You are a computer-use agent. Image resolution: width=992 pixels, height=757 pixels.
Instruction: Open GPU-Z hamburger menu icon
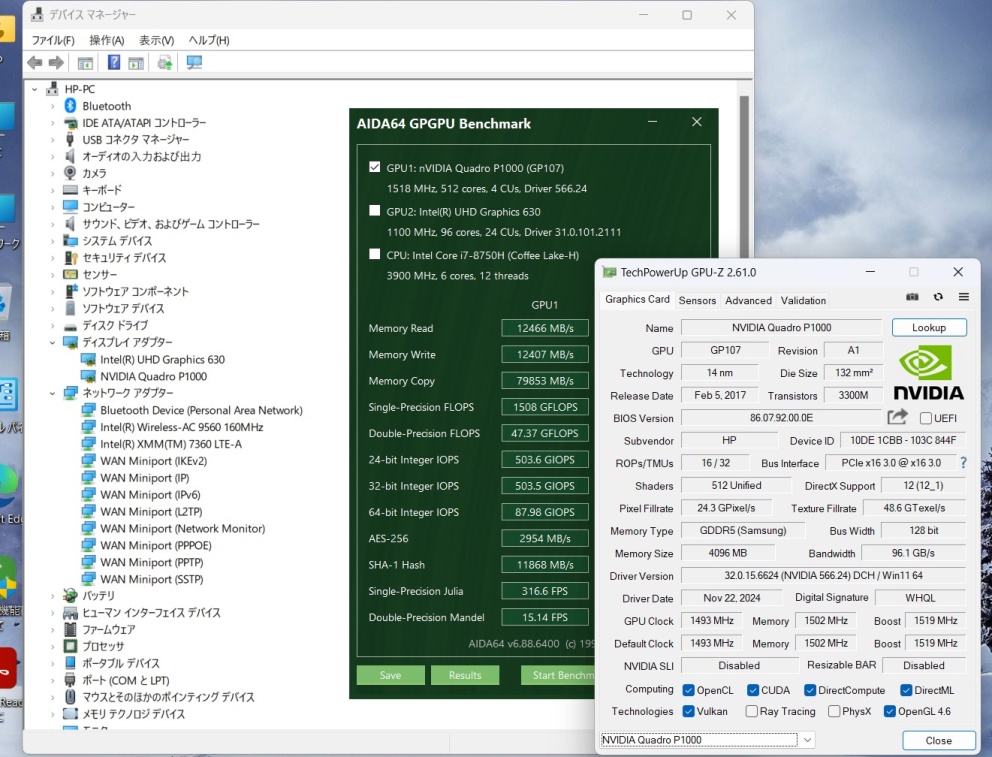pyautogui.click(x=964, y=297)
